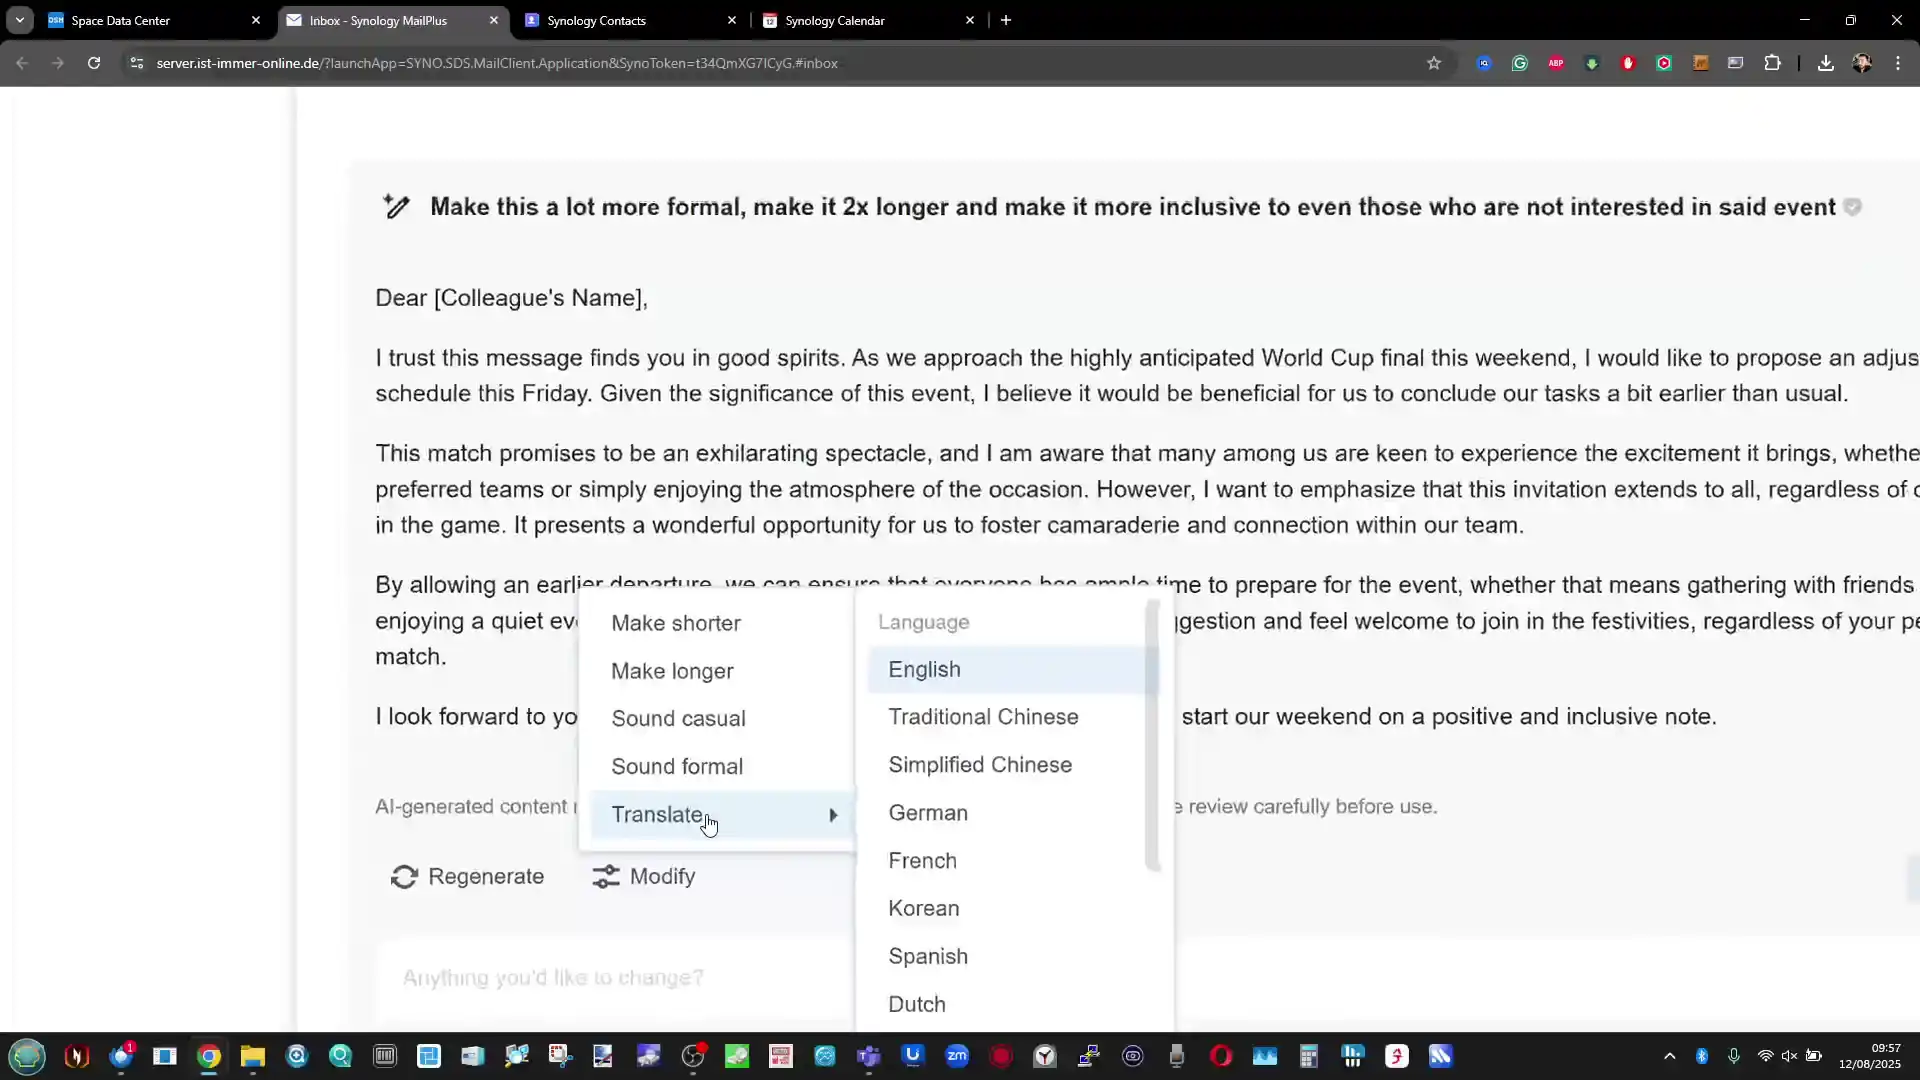Open Zoom from the taskbar
1920x1080 pixels.
click(x=957, y=1056)
